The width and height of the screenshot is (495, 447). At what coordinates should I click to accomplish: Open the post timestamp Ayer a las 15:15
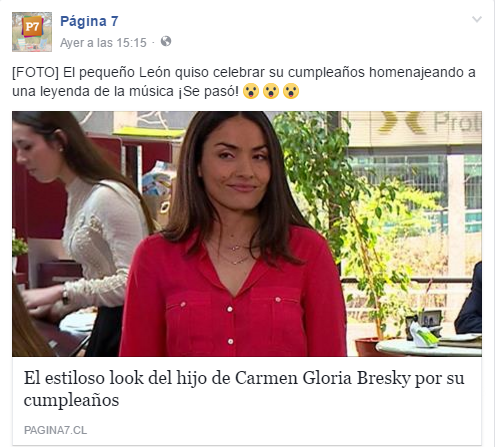pos(103,43)
